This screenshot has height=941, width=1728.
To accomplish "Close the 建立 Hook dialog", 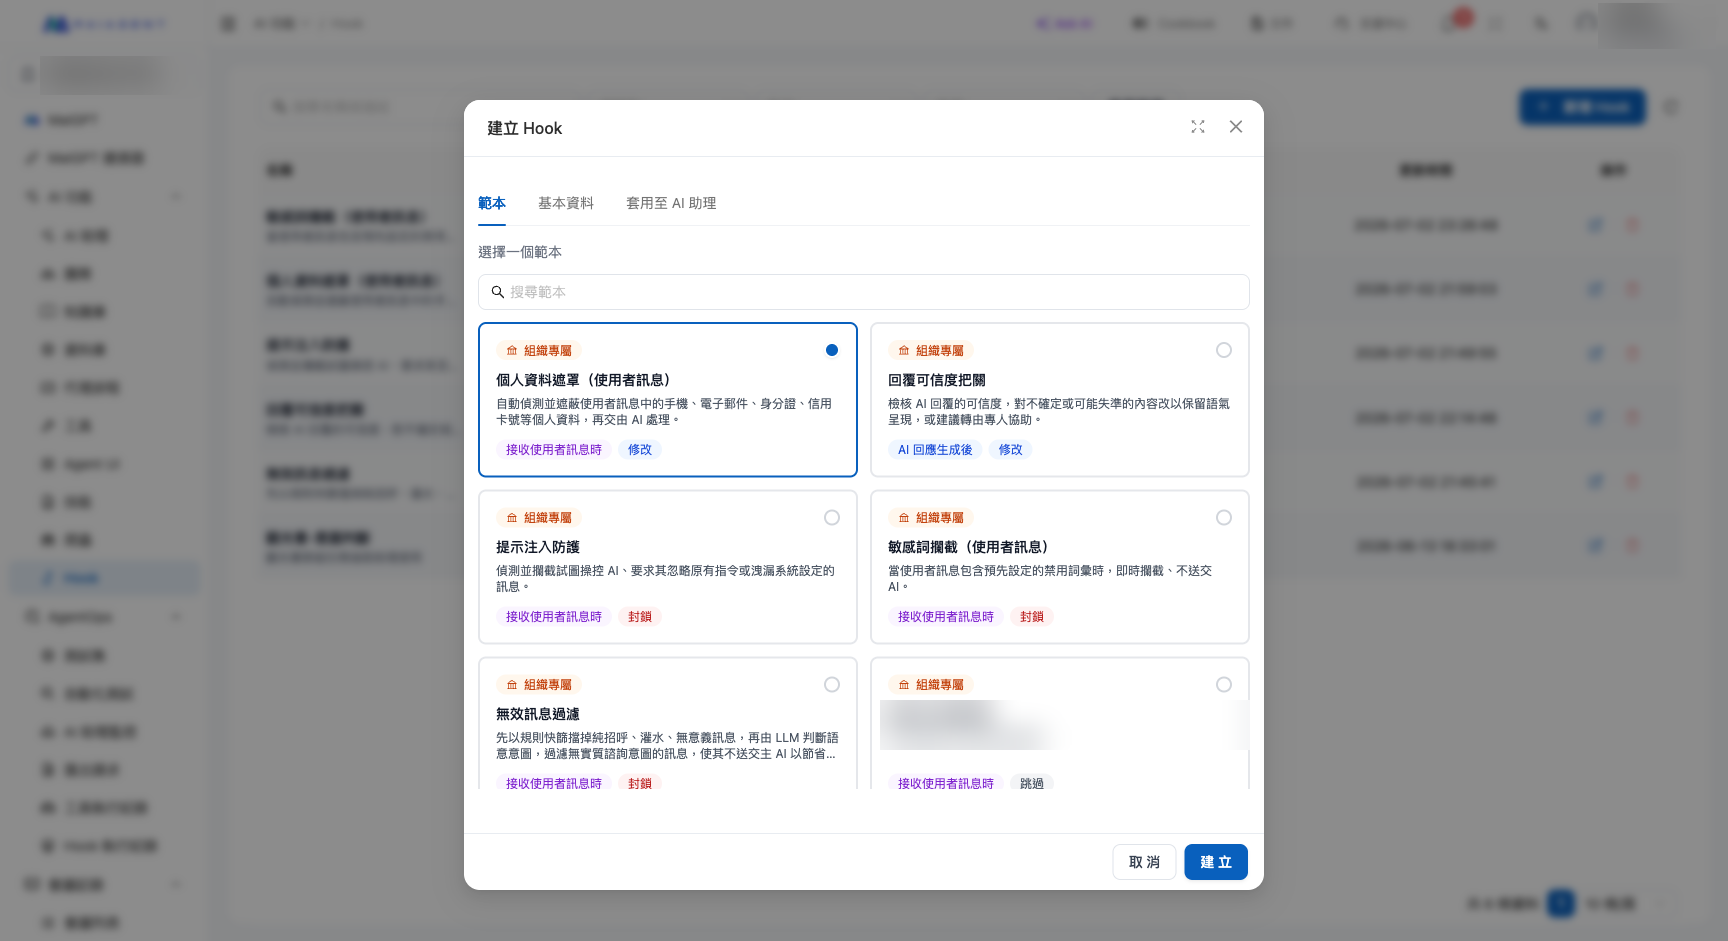I will coord(1236,127).
